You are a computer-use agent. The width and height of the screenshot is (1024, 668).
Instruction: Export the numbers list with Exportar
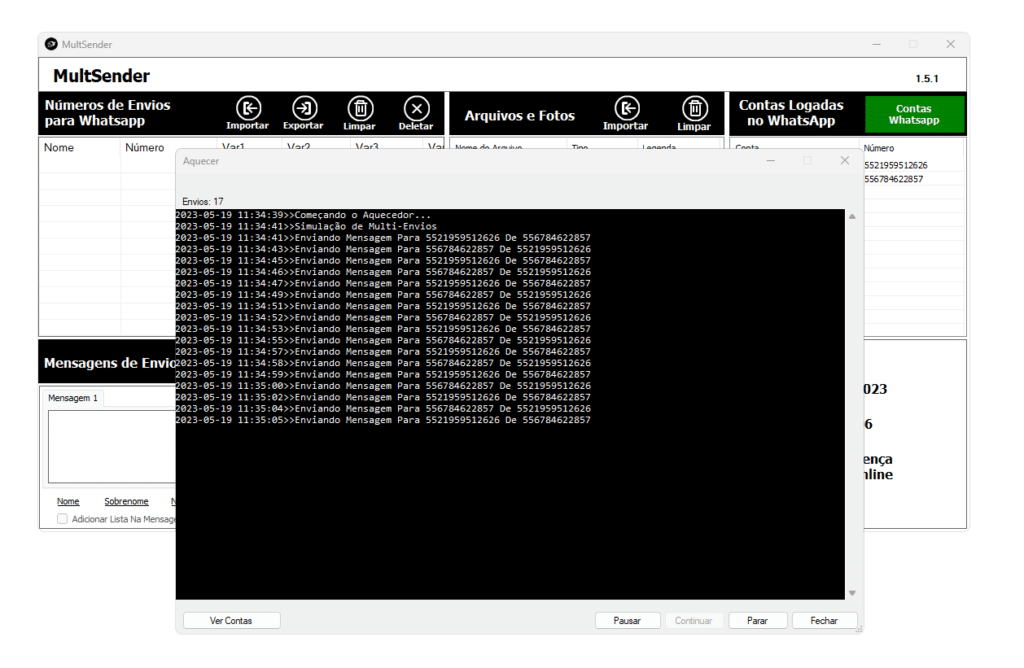point(304,114)
